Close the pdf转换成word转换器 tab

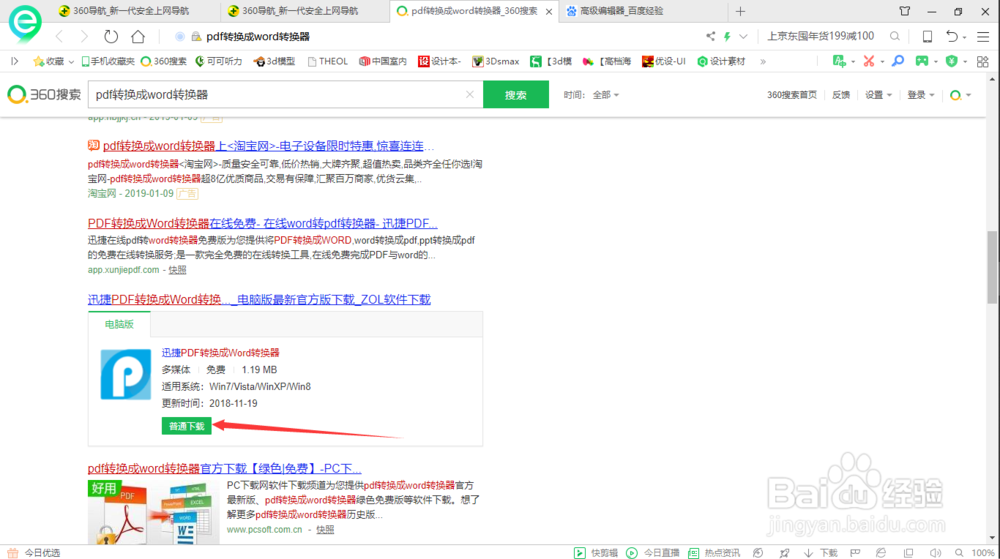(x=549, y=11)
